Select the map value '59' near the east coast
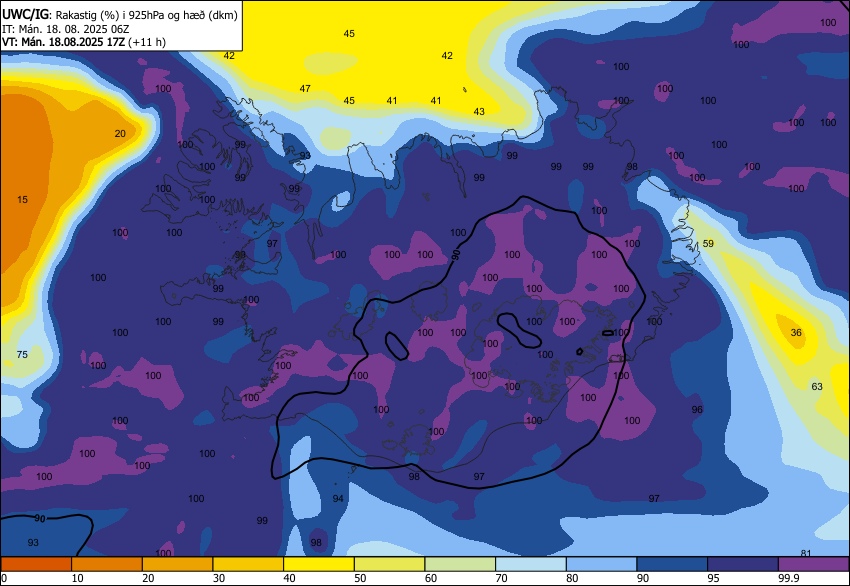The width and height of the screenshot is (850, 586). (x=708, y=243)
